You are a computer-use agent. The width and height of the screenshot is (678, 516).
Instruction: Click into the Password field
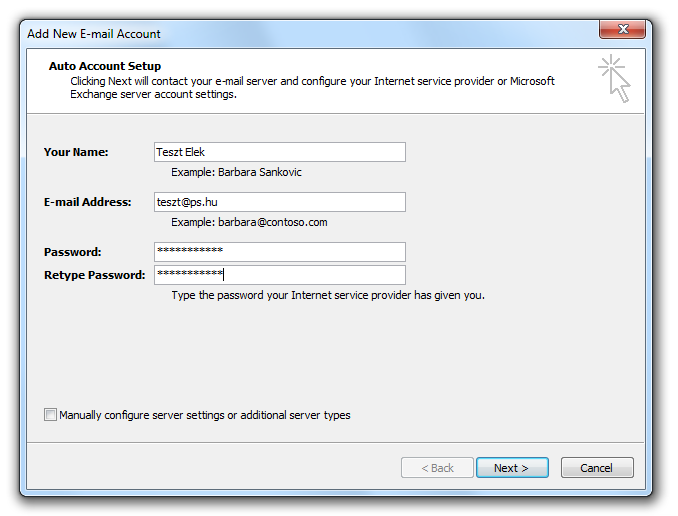pos(280,252)
